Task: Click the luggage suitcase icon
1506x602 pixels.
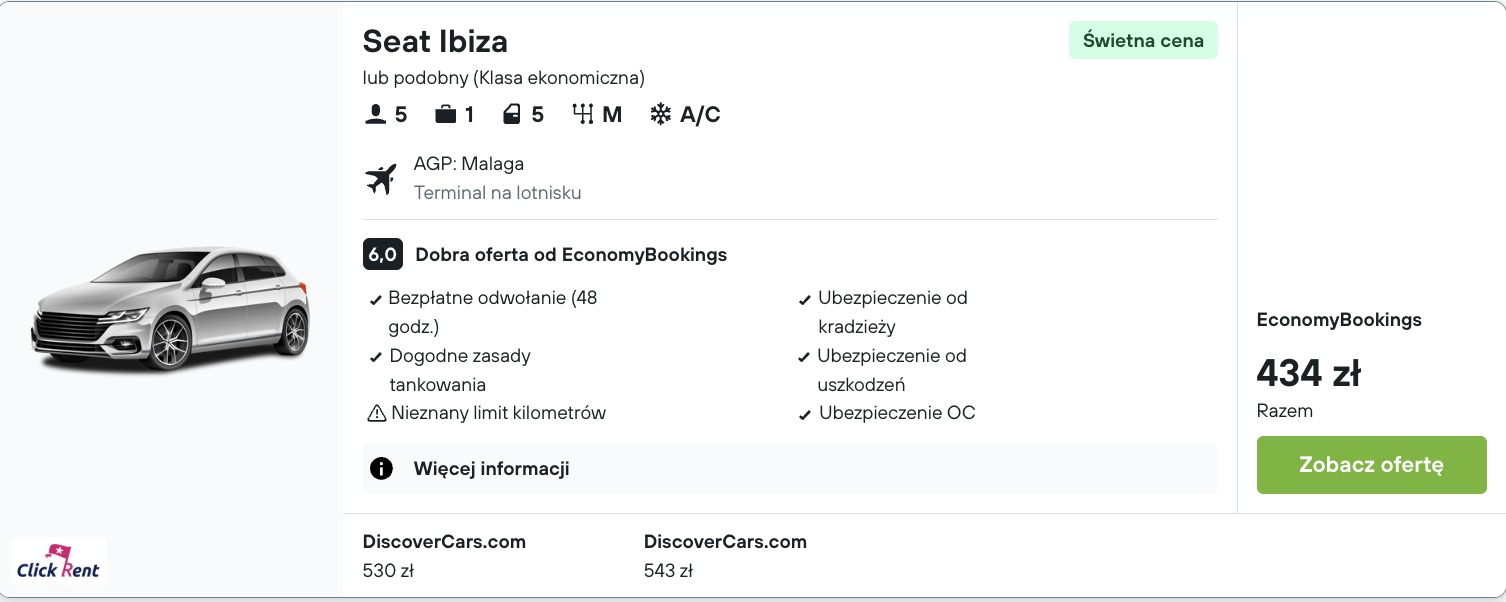Action: click(445, 115)
